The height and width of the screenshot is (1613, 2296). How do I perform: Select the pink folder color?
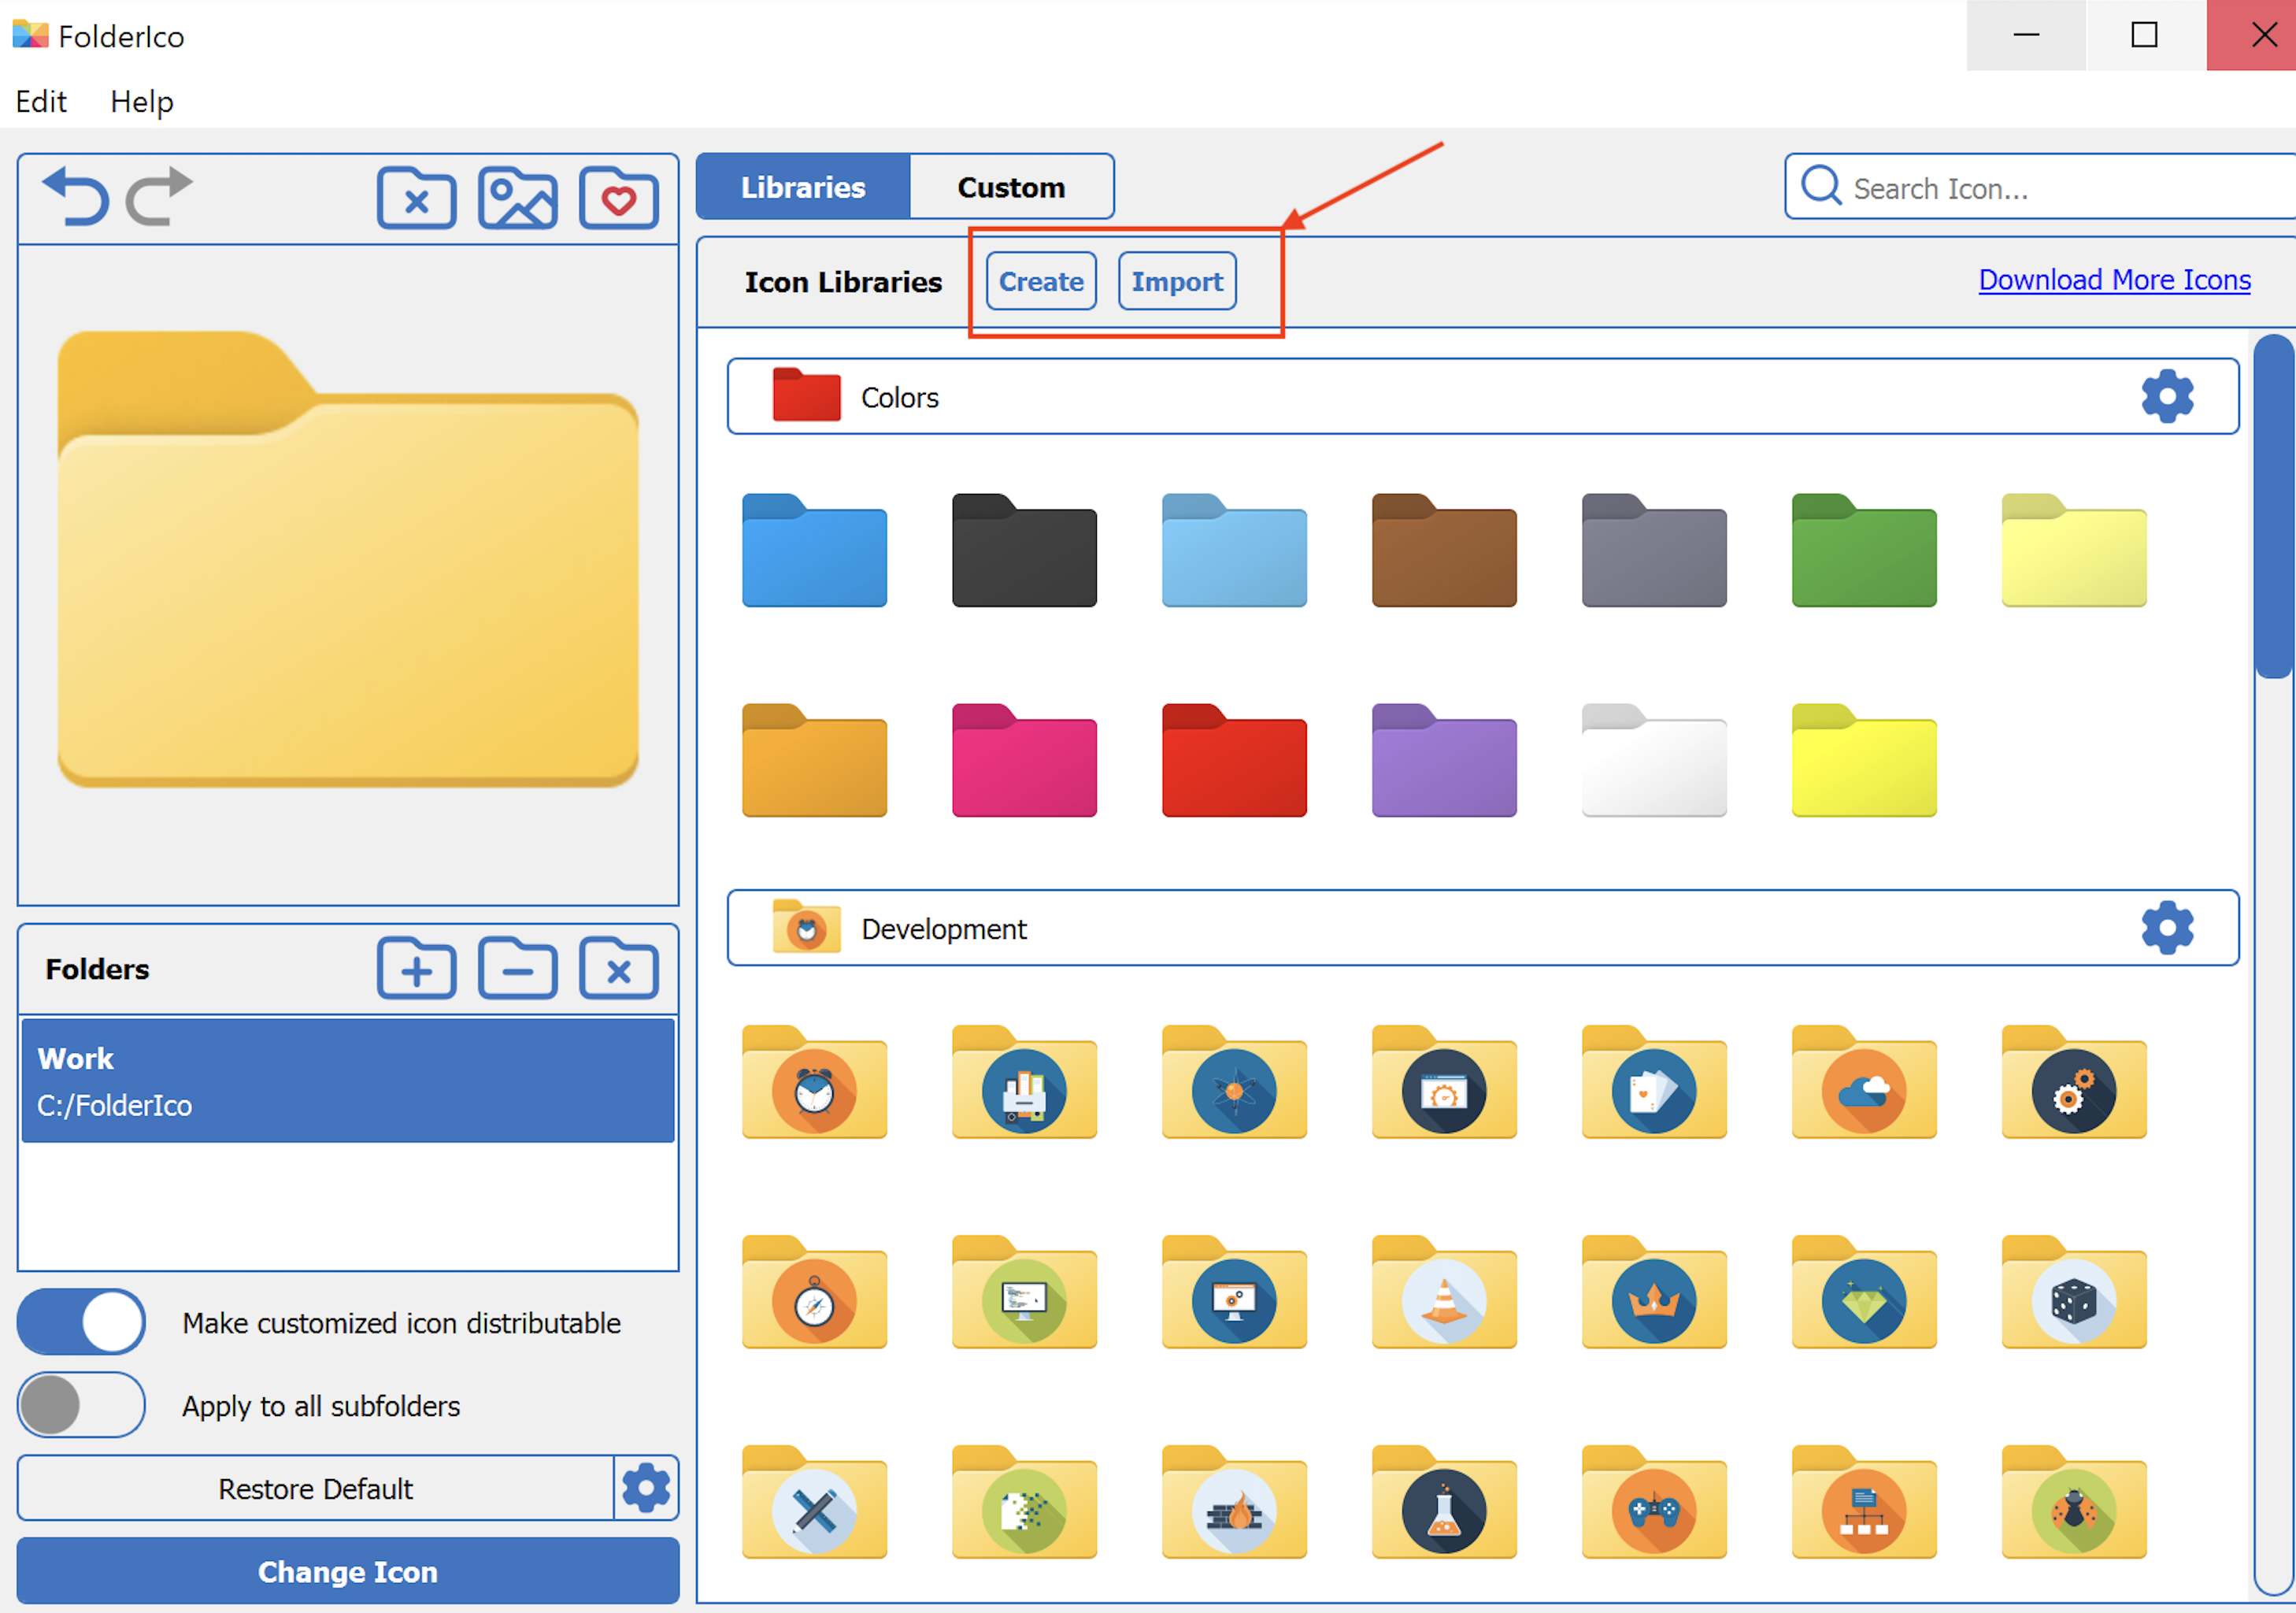pyautogui.click(x=1024, y=762)
